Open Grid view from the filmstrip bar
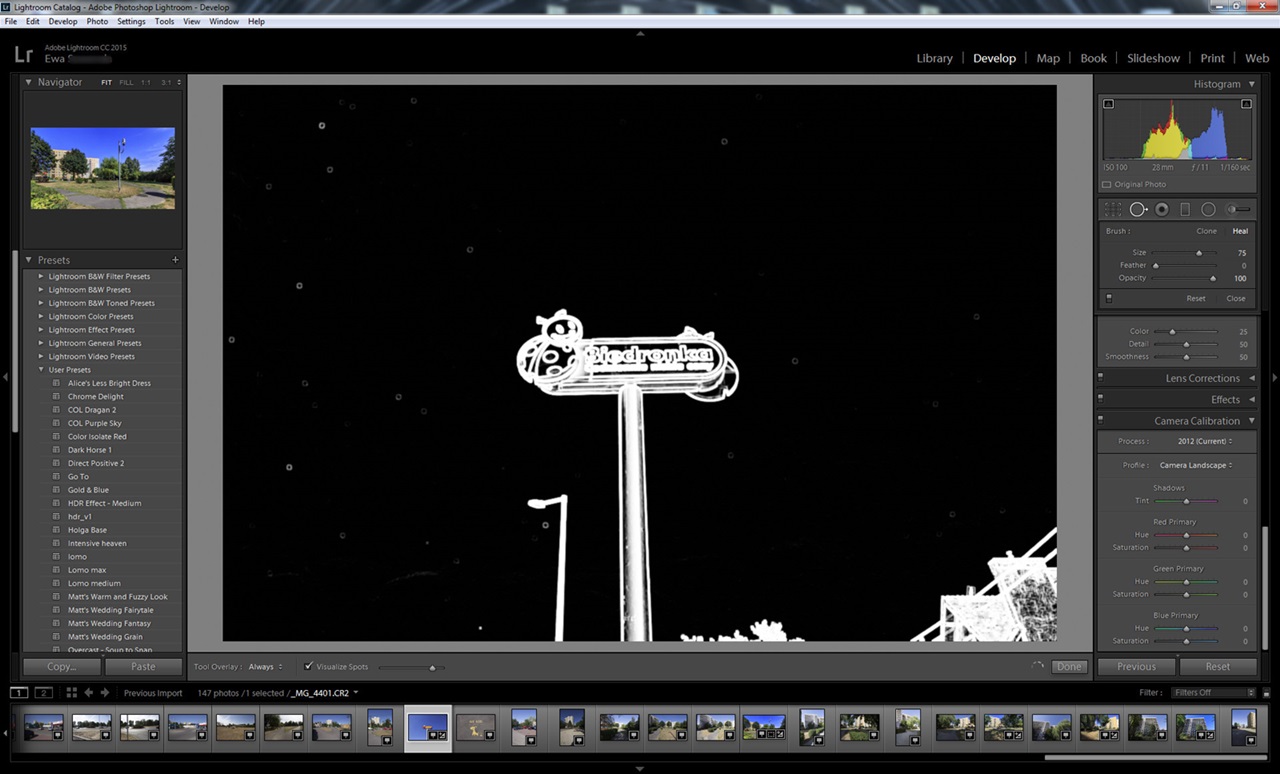 pyautogui.click(x=72, y=692)
